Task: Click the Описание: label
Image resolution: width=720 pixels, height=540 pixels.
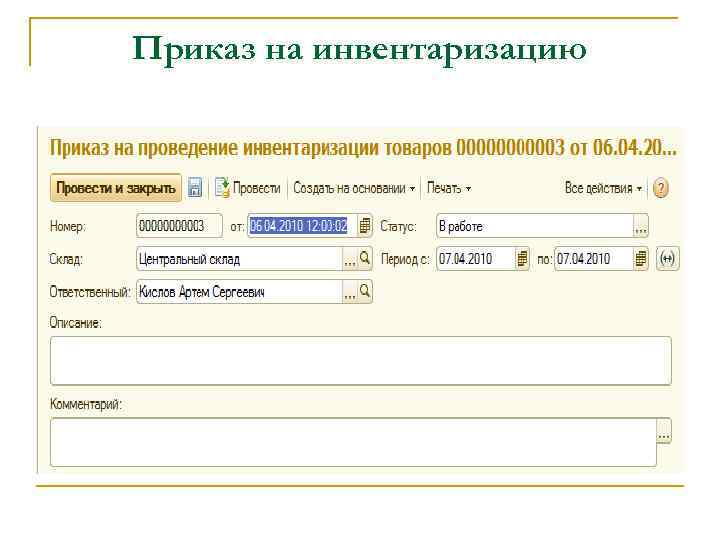Action: [75, 323]
